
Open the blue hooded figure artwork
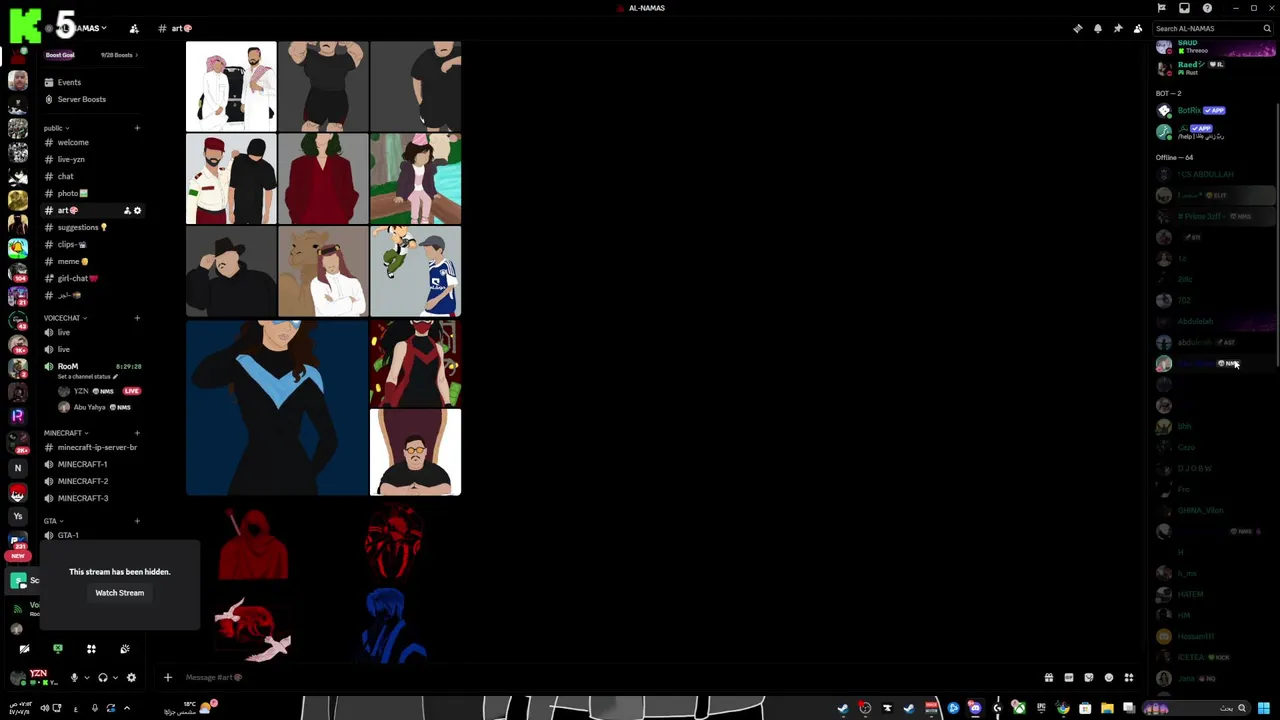(x=394, y=625)
